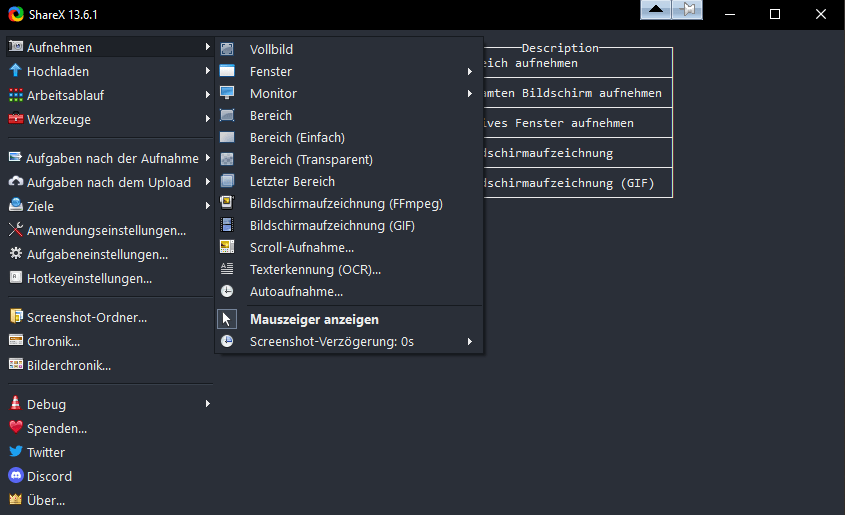Open Screenshot-Verzögerung delay submenu
The height and width of the screenshot is (515, 845).
point(469,342)
